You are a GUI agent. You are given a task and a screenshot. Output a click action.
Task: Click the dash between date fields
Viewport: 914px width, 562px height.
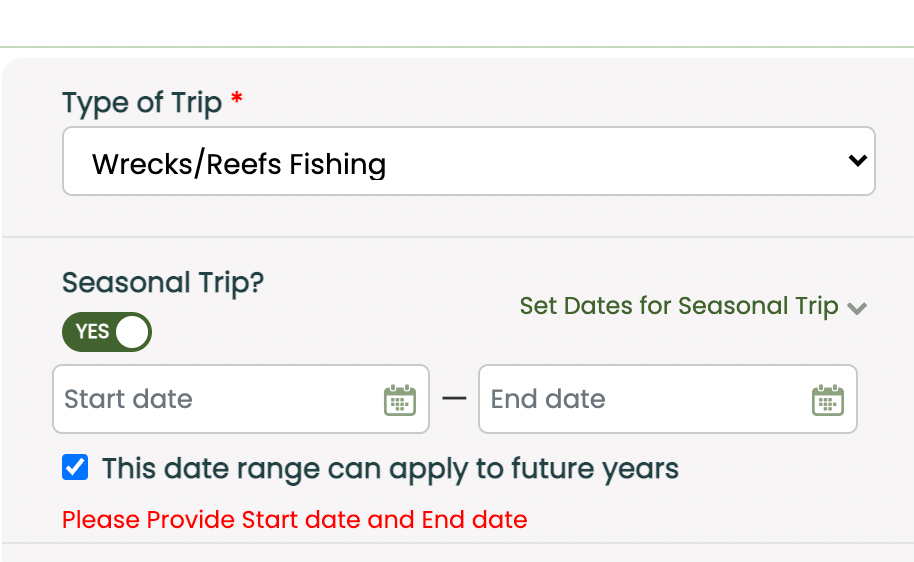[x=454, y=399]
